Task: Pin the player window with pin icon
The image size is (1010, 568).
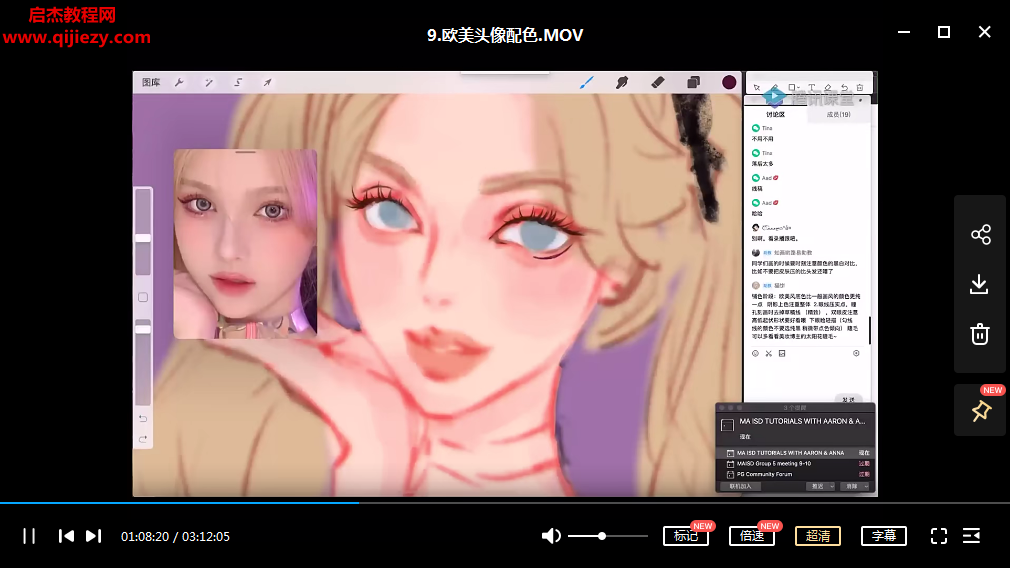Action: click(x=981, y=411)
